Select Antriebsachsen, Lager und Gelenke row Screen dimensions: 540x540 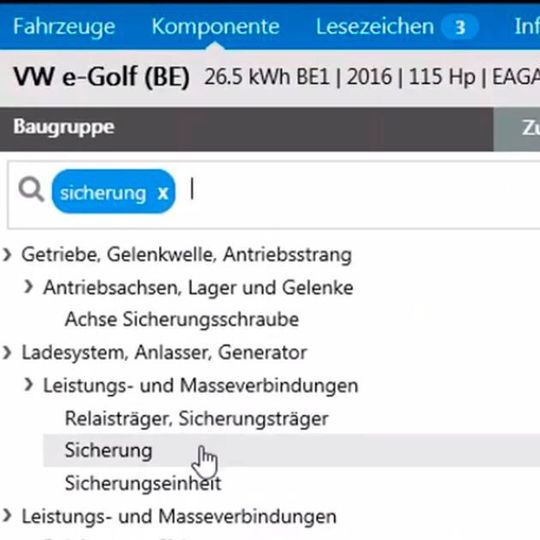coord(198,288)
